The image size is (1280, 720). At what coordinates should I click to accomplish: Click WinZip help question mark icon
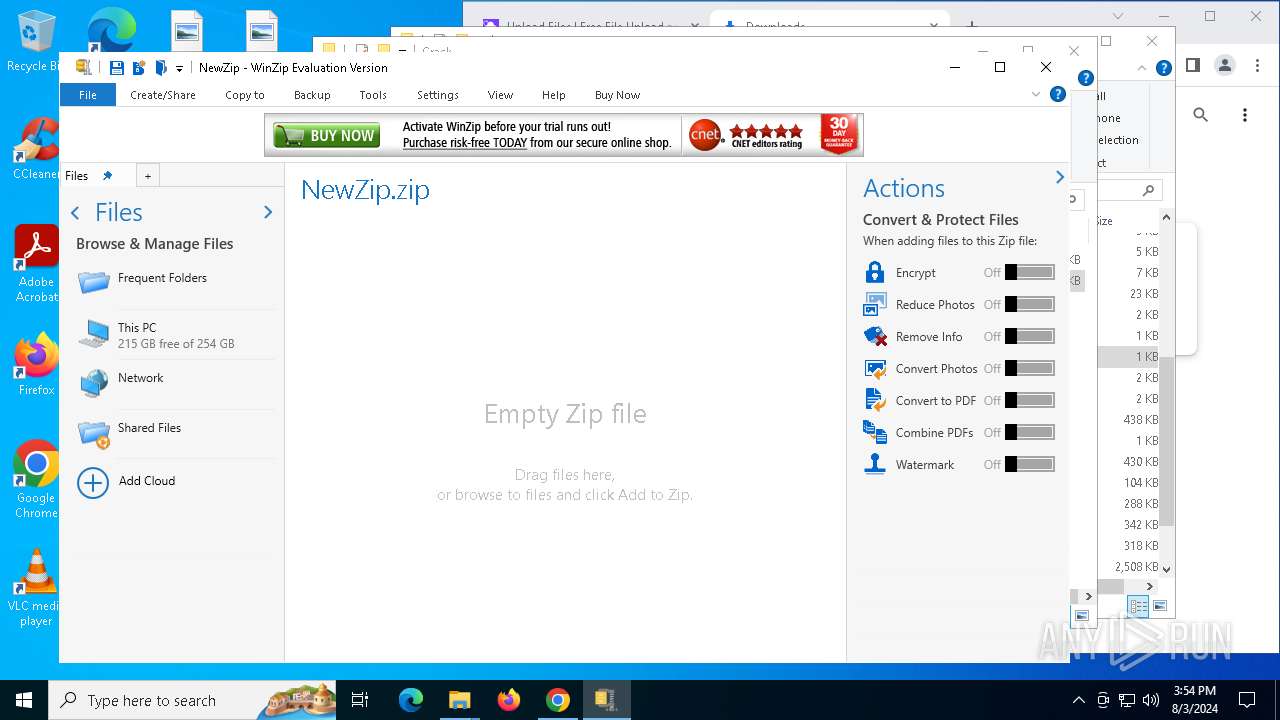pyautogui.click(x=1057, y=94)
